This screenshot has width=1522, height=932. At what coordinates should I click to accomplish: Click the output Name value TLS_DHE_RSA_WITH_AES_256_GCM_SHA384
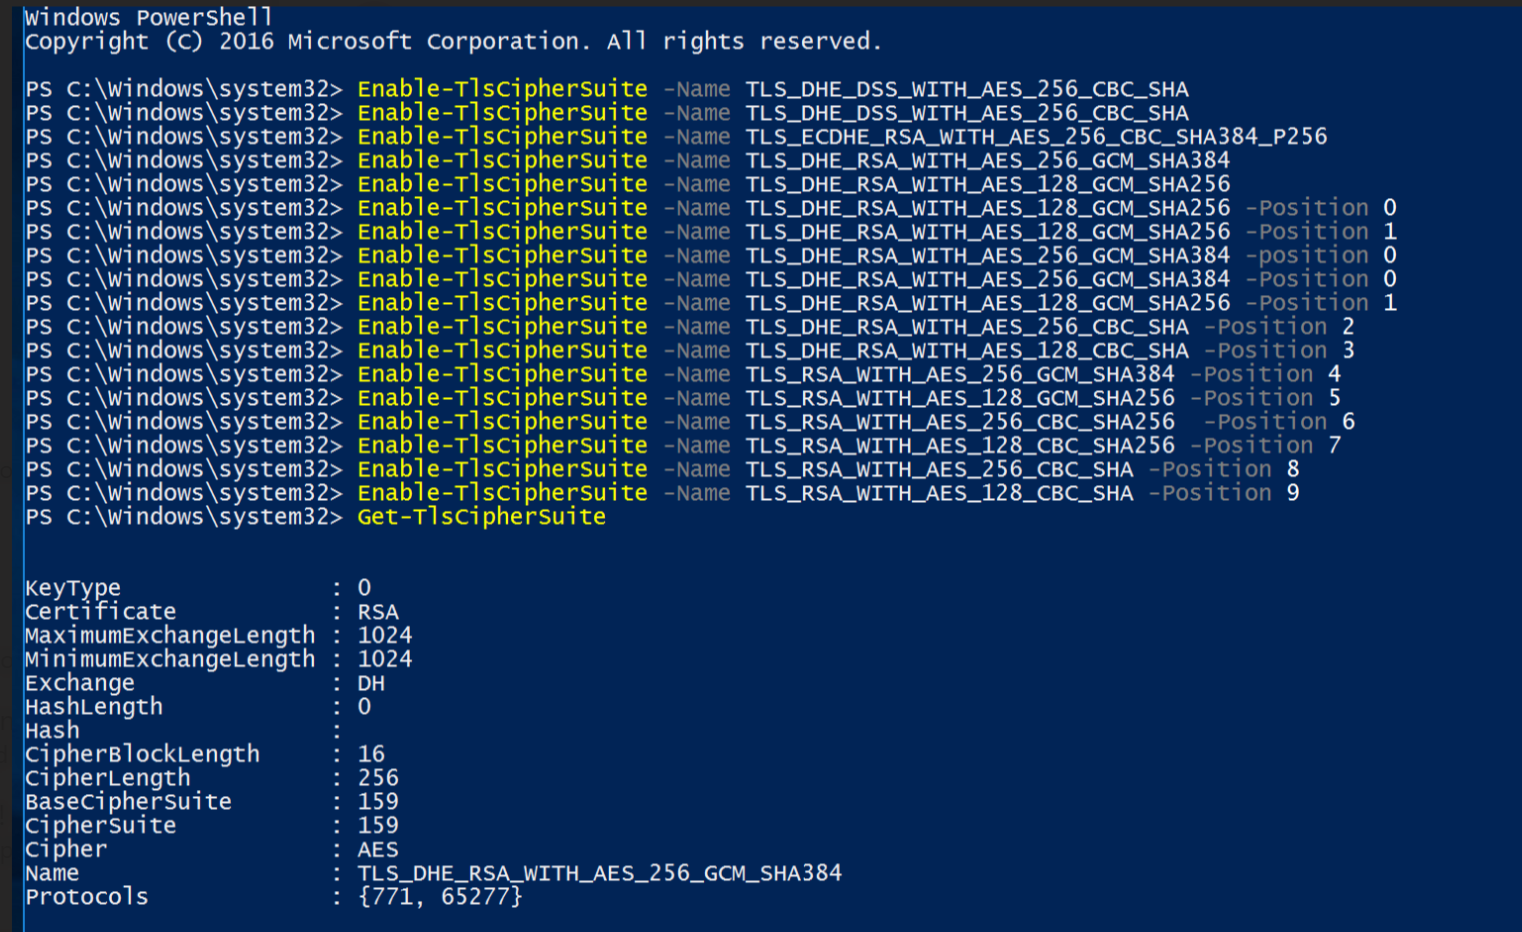click(x=599, y=873)
